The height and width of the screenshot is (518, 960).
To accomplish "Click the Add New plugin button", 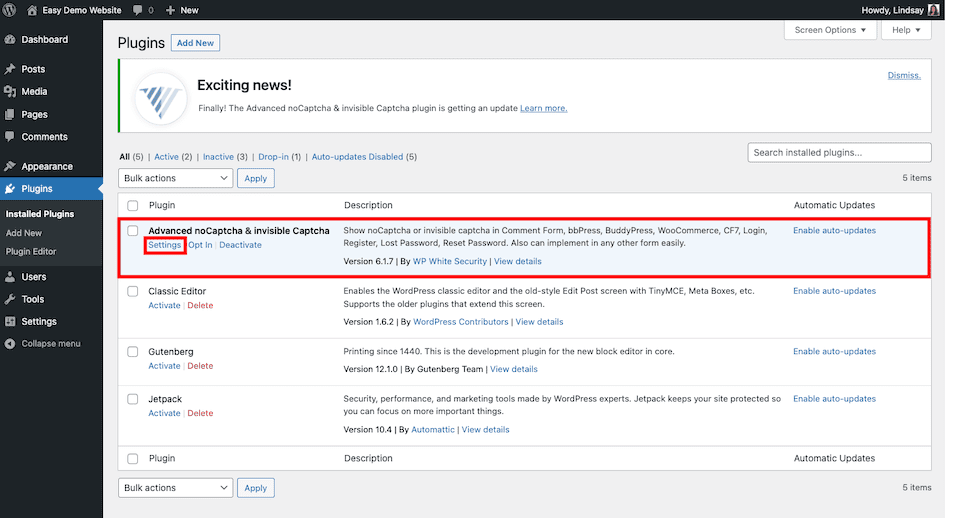I will coord(195,43).
